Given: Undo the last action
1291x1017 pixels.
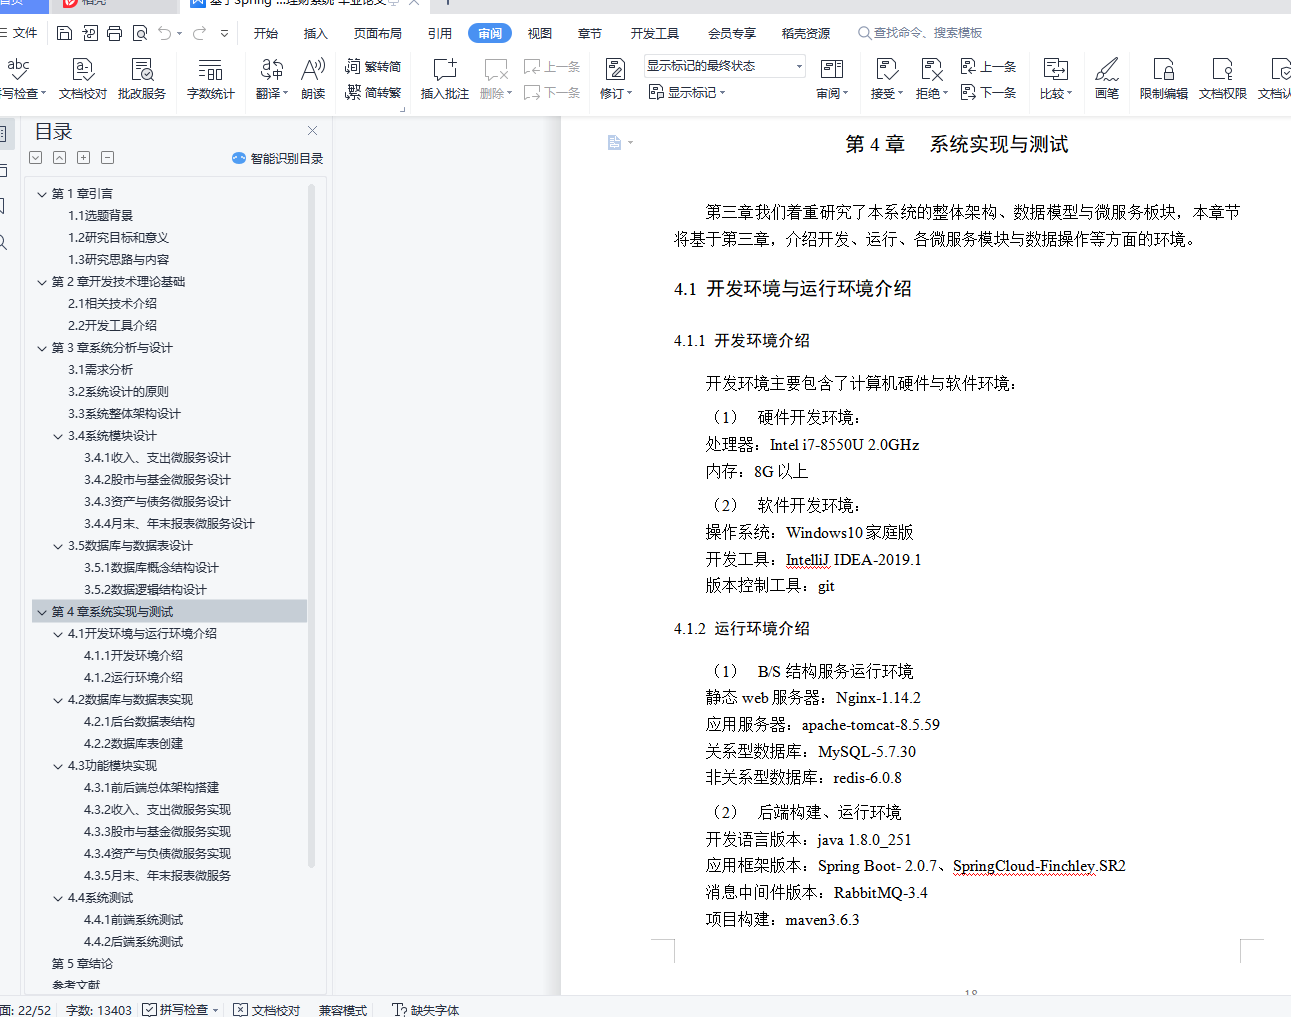Looking at the screenshot, I should point(165,33).
